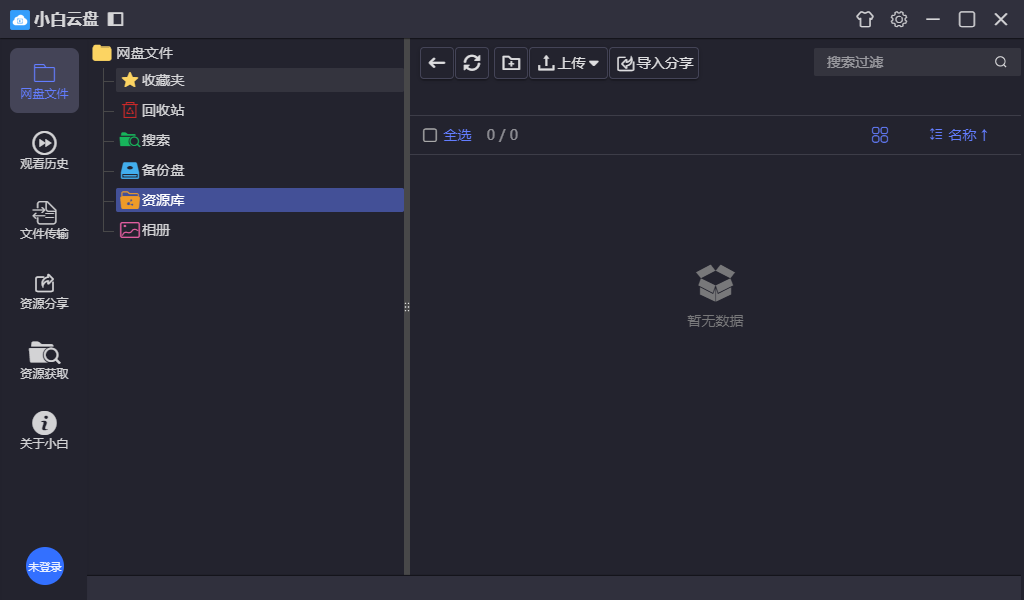Change sort order via 名称
This screenshot has height=600, width=1024.
[x=959, y=135]
